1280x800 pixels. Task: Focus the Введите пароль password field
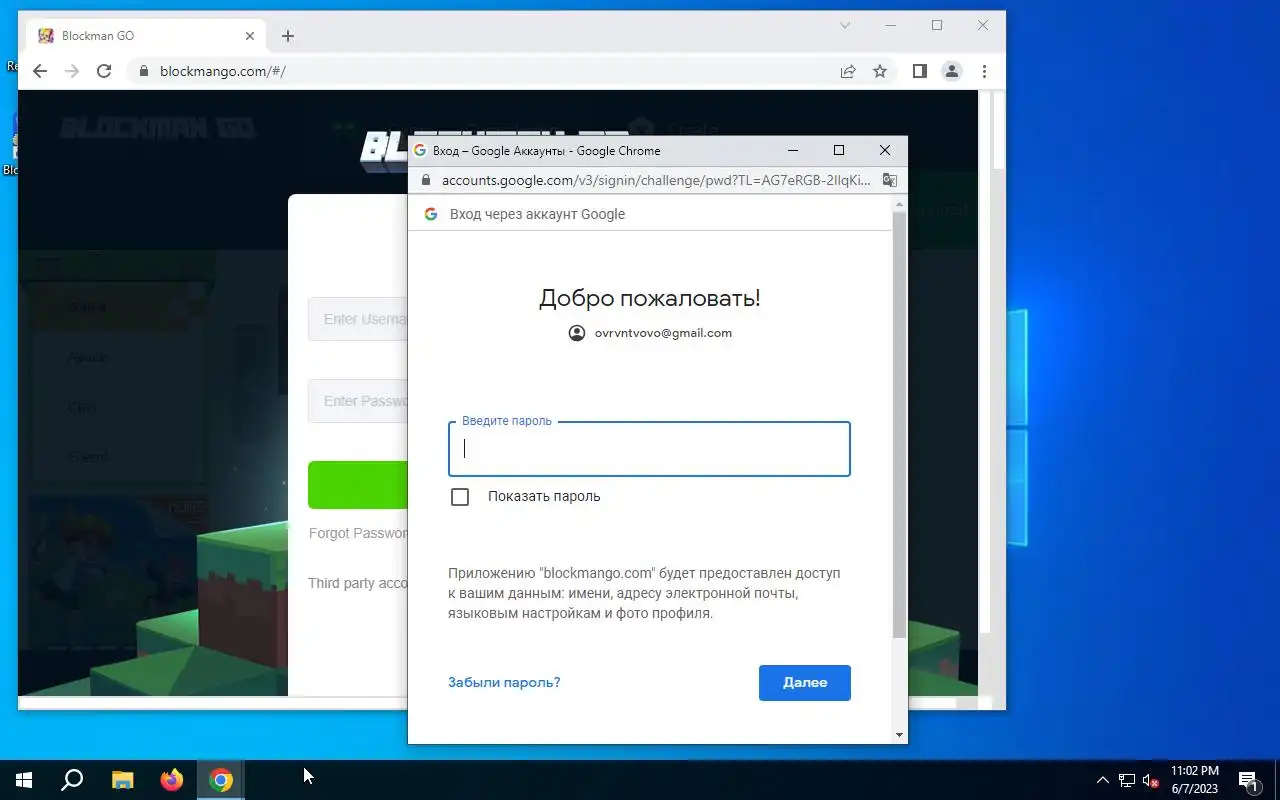tap(649, 449)
